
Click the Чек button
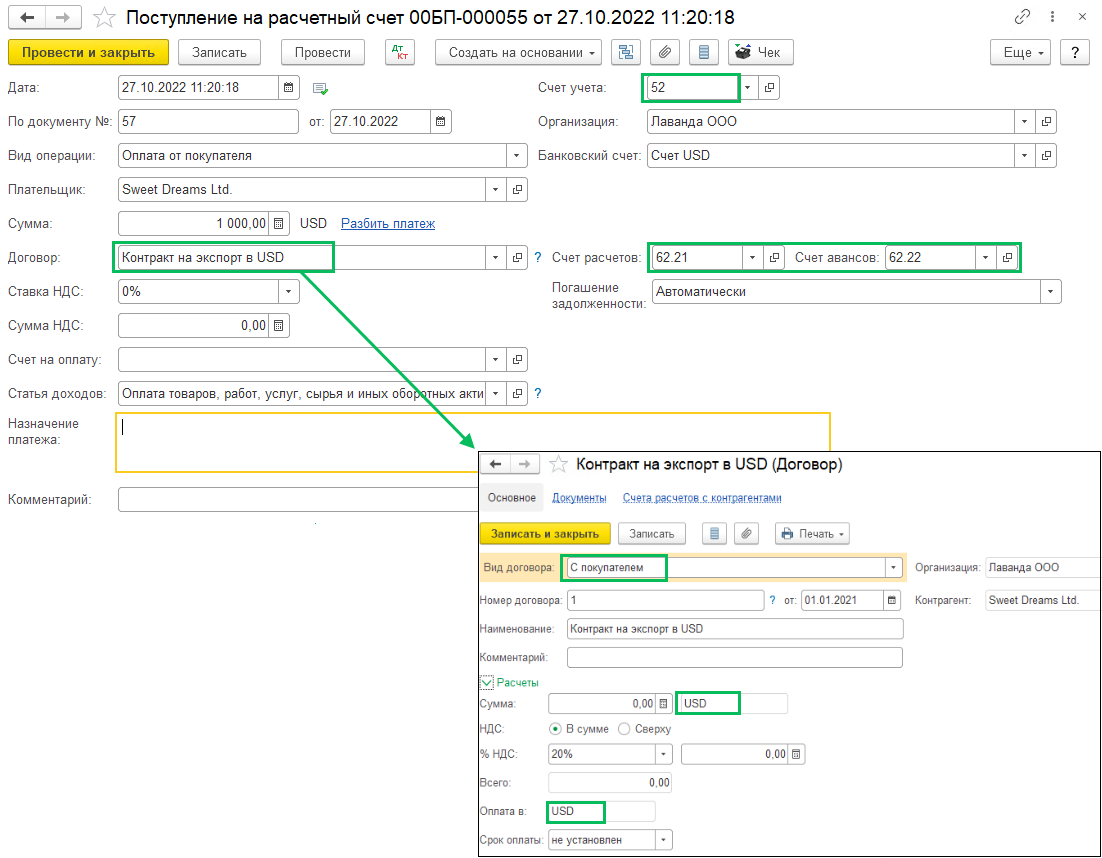[761, 52]
